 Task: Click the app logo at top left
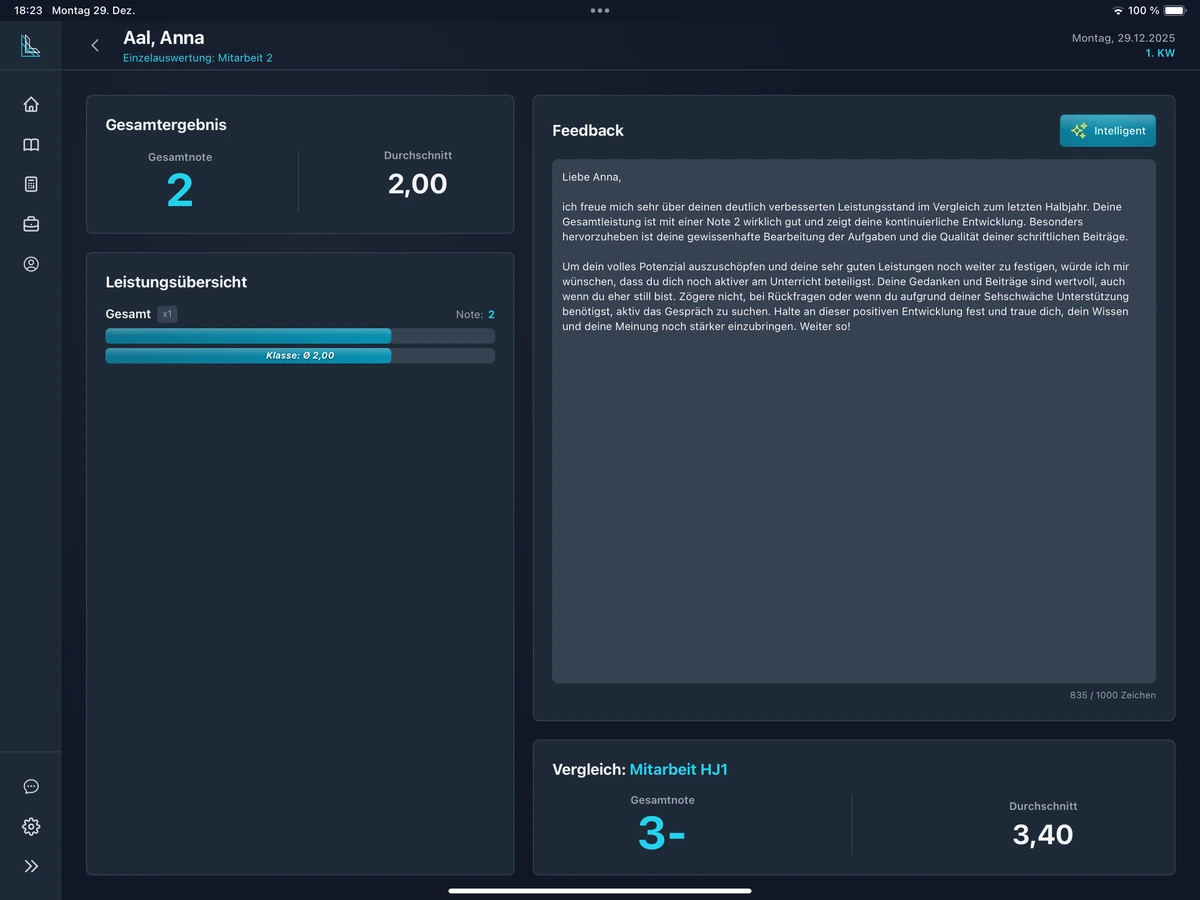[x=30, y=46]
